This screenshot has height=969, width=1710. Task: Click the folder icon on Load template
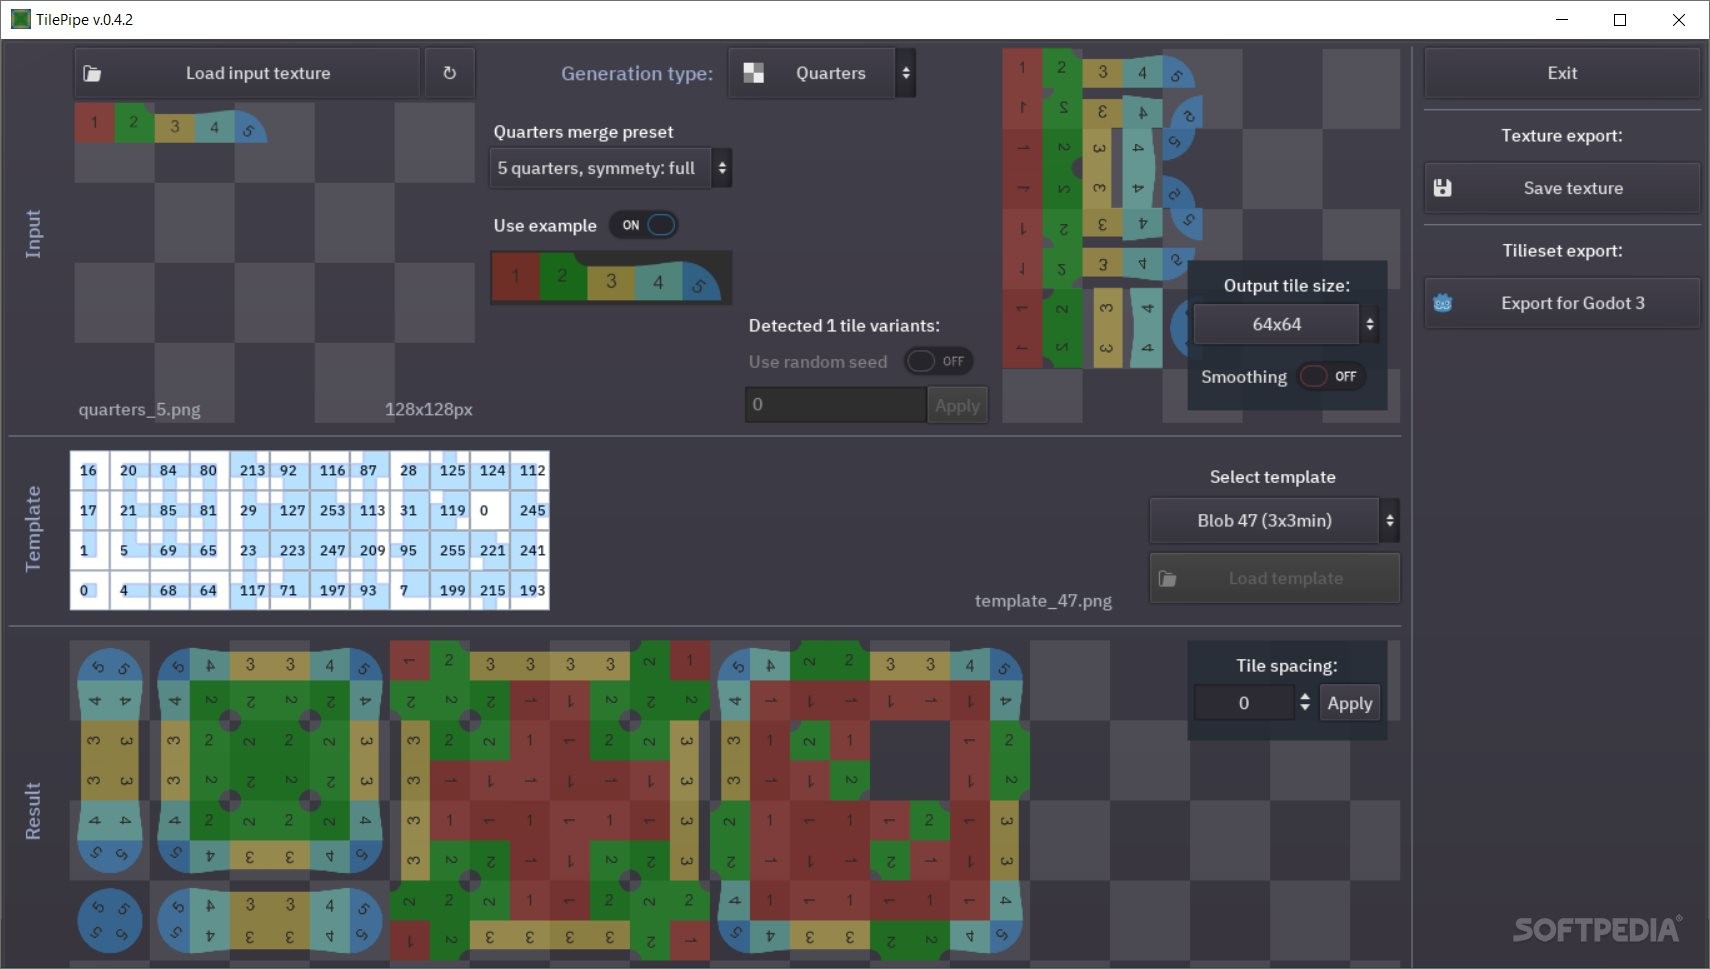coord(1167,578)
